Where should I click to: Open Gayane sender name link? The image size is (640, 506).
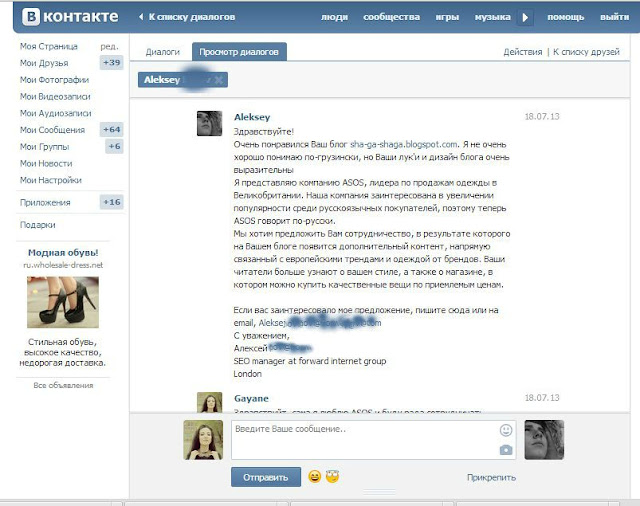coord(251,399)
